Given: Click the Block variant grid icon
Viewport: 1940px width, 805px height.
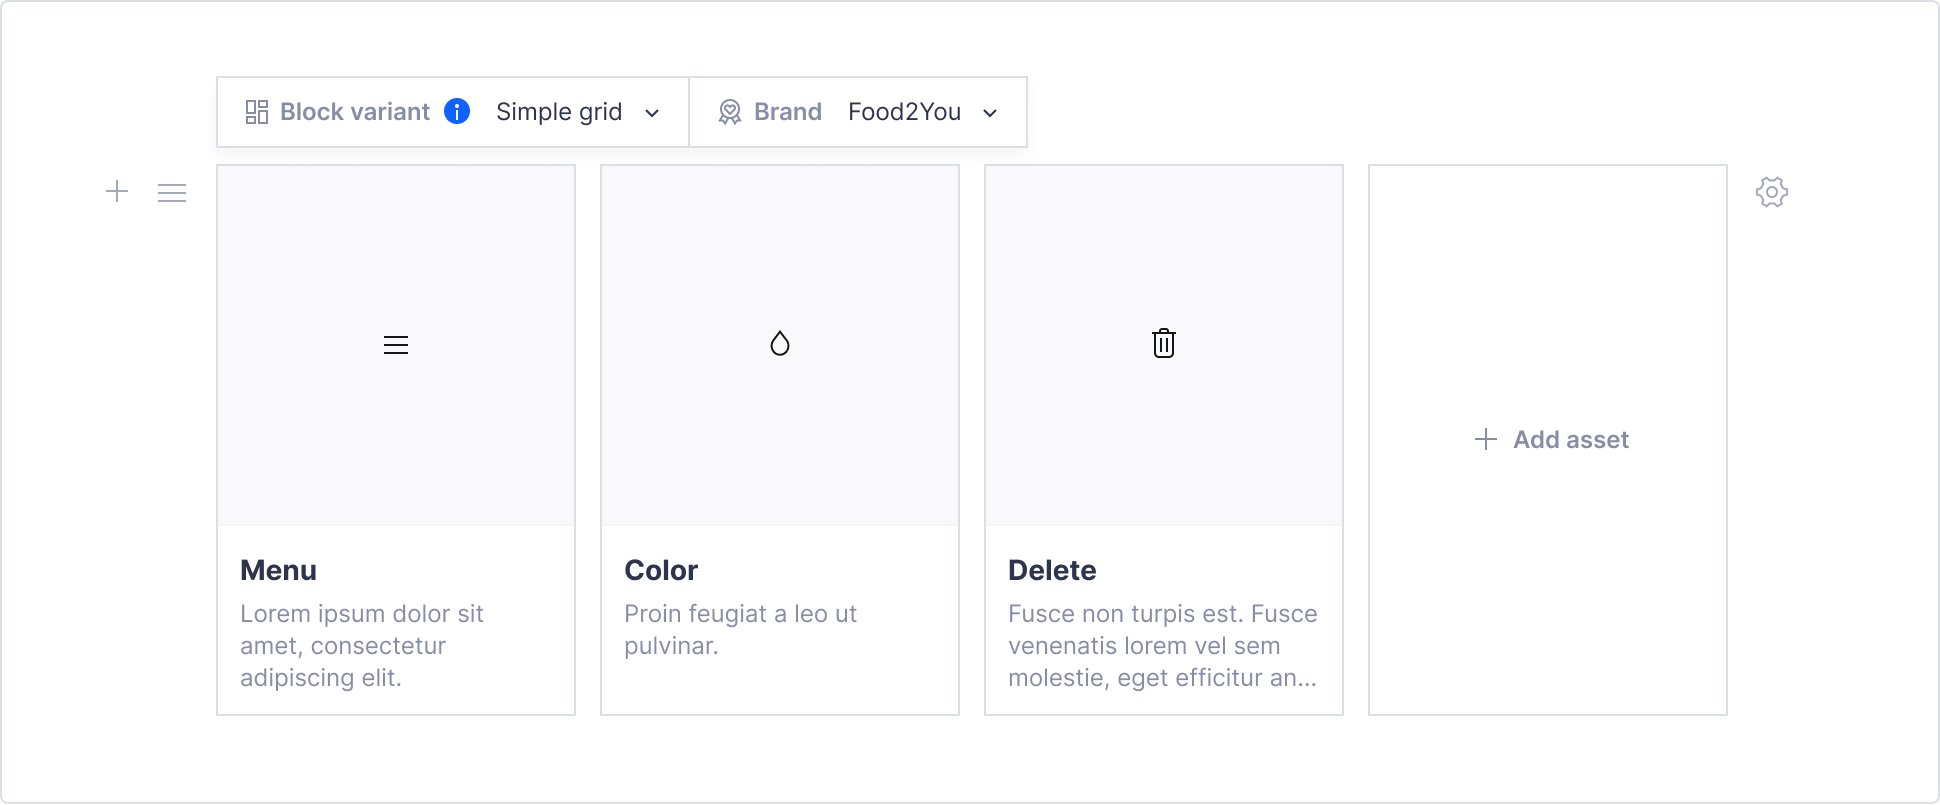Looking at the screenshot, I should point(257,112).
